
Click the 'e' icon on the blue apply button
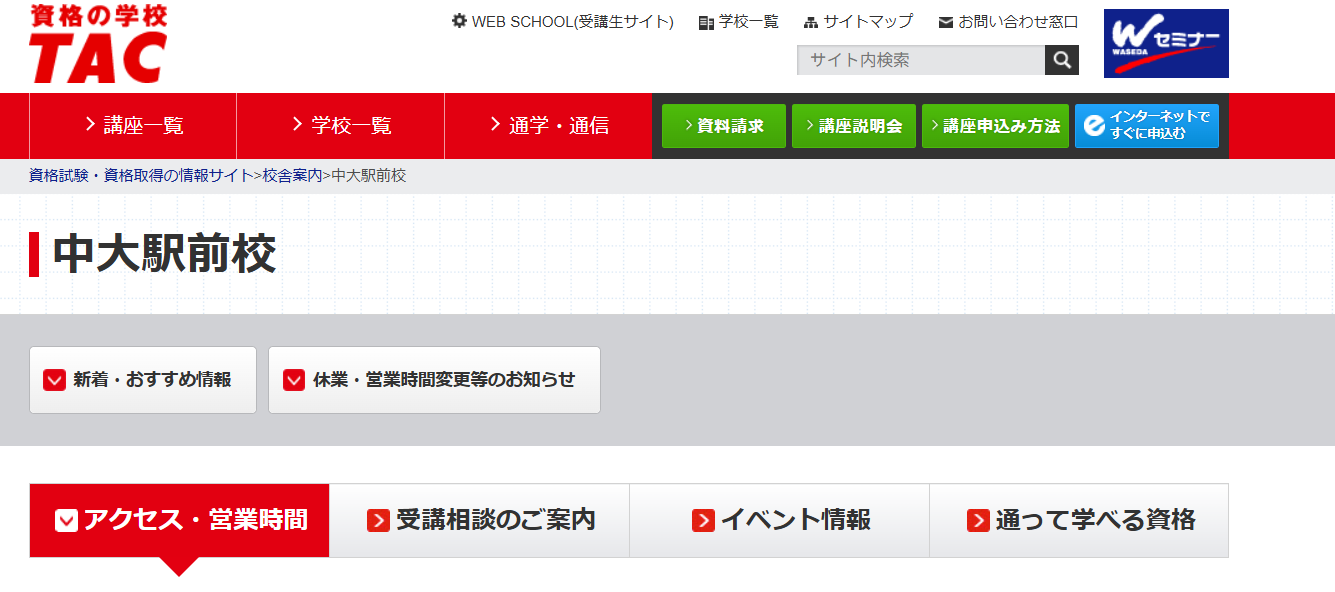[x=1094, y=126]
